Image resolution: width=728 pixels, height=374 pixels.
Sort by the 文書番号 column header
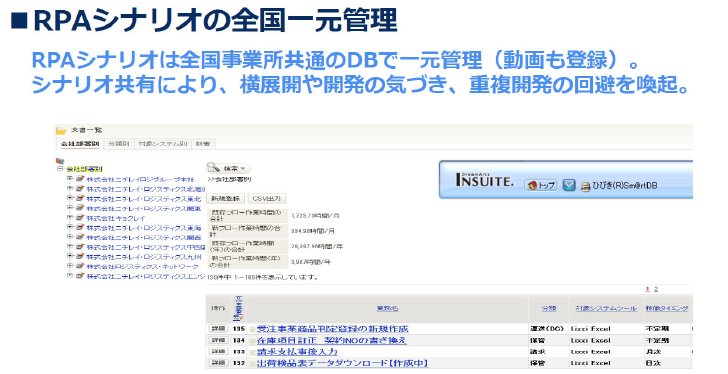coord(238,308)
